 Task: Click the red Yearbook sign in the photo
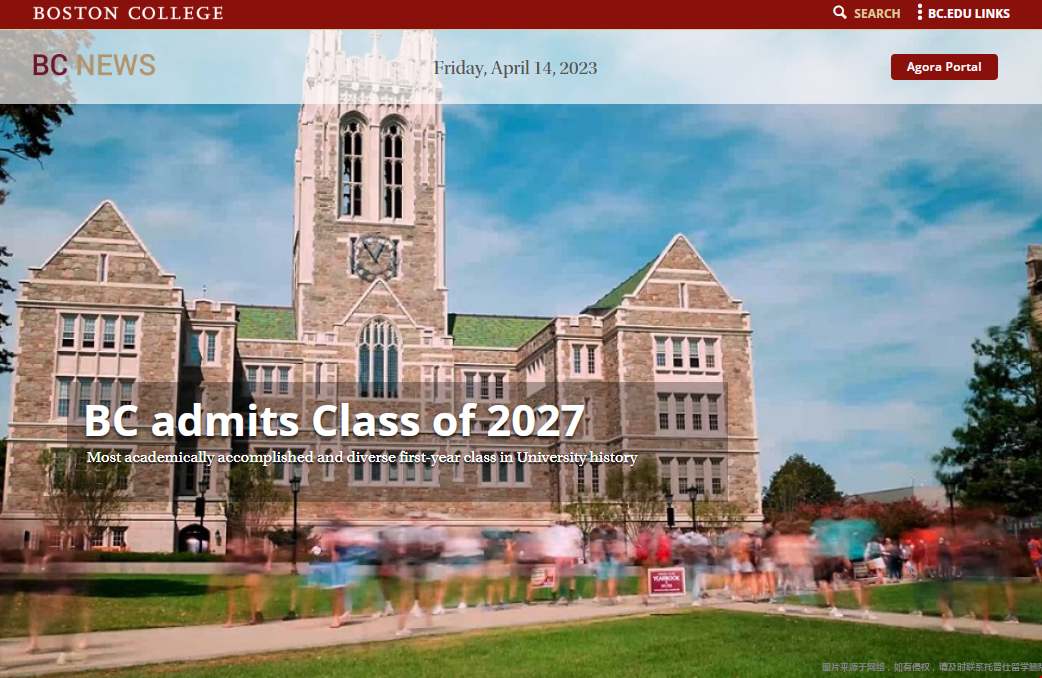click(x=666, y=581)
